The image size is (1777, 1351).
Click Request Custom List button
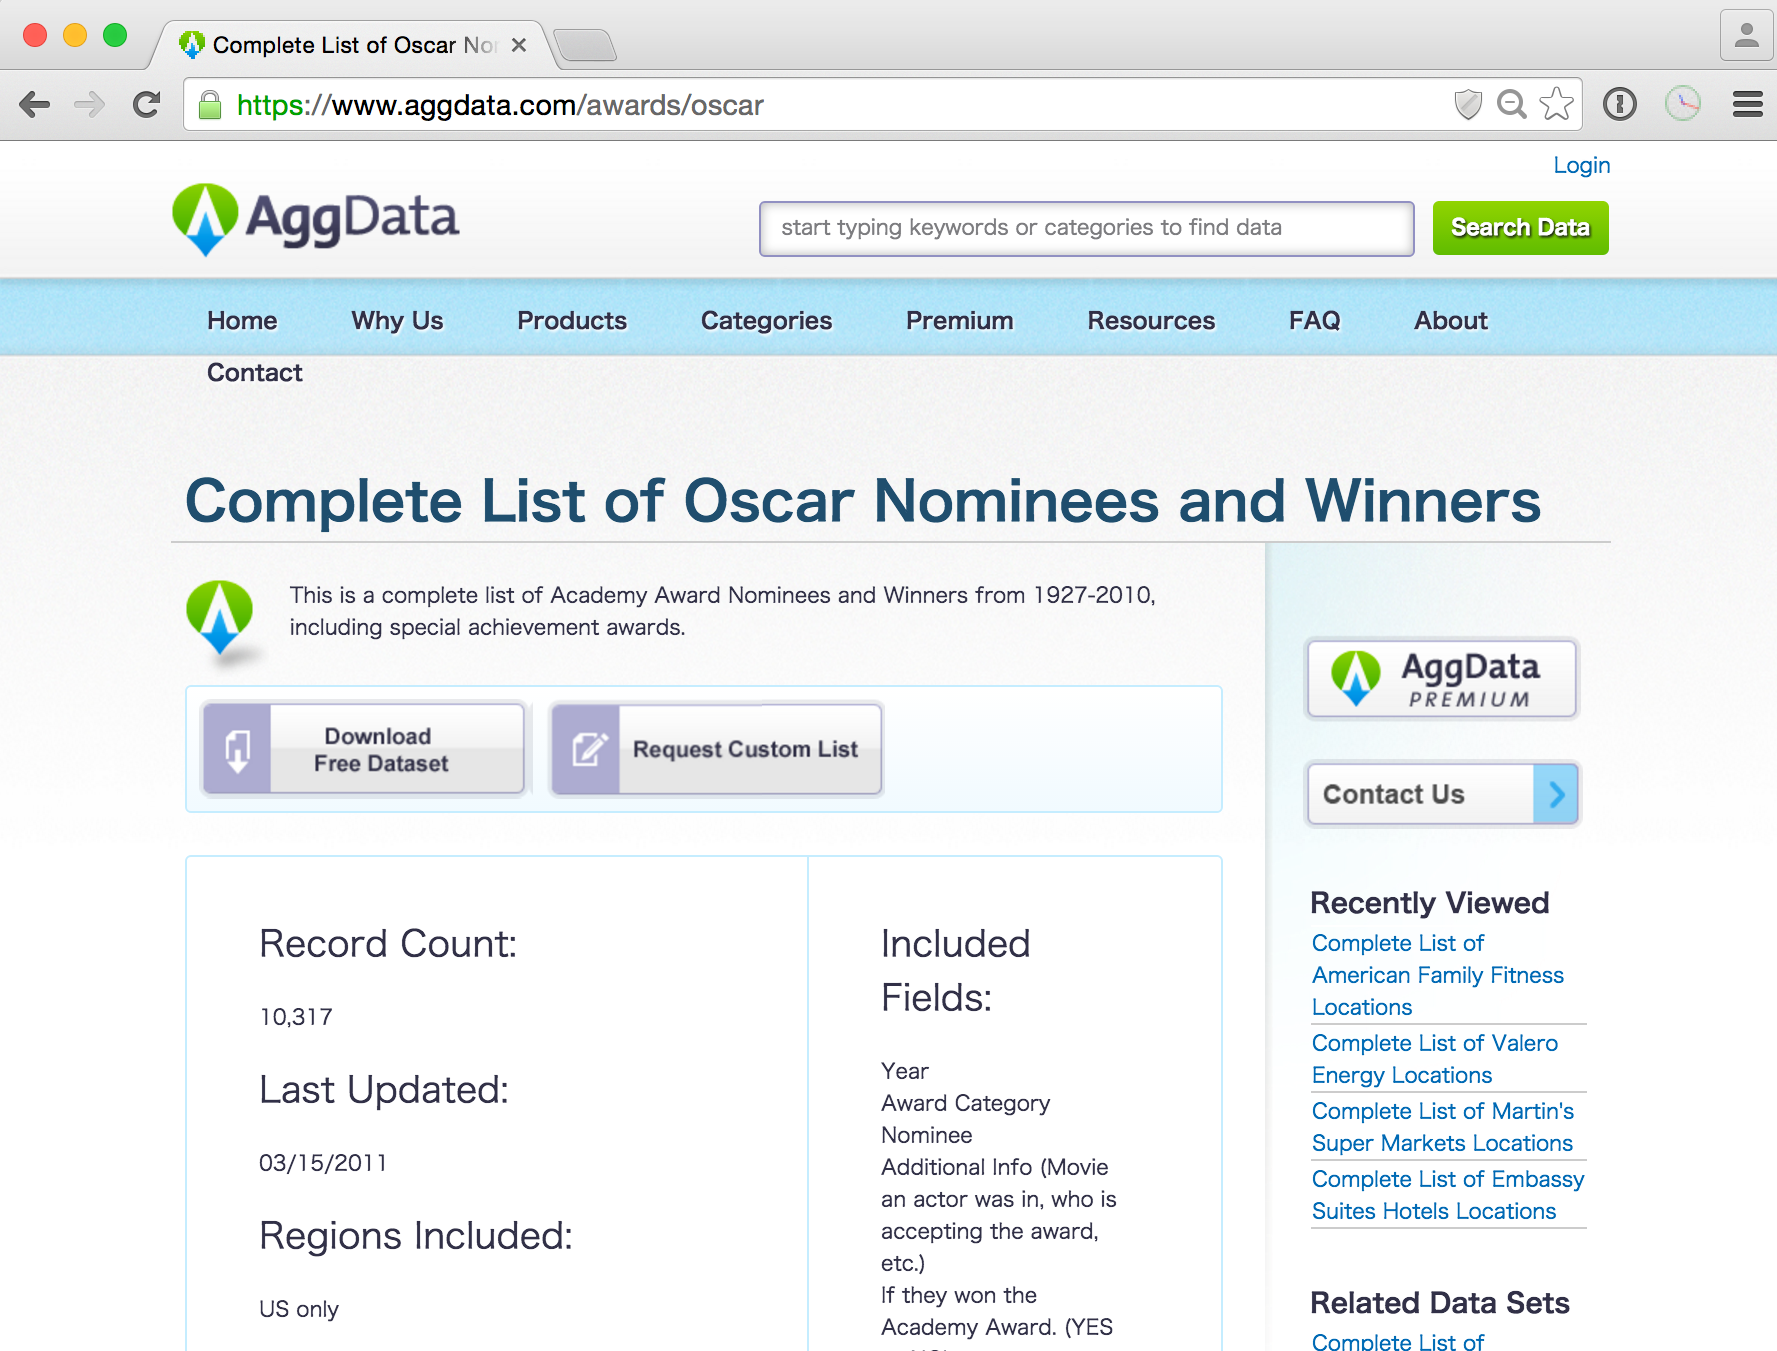tap(716, 749)
